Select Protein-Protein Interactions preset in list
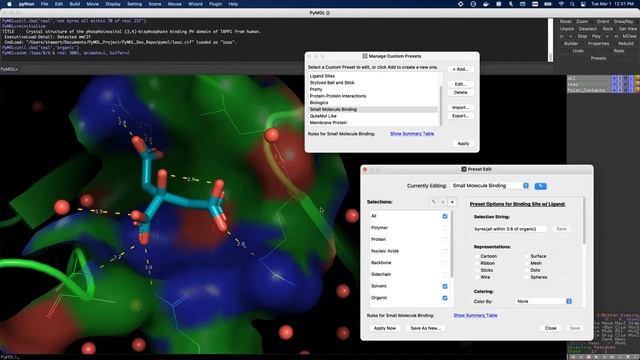Viewport: 640px width, 360px height. pos(373,96)
